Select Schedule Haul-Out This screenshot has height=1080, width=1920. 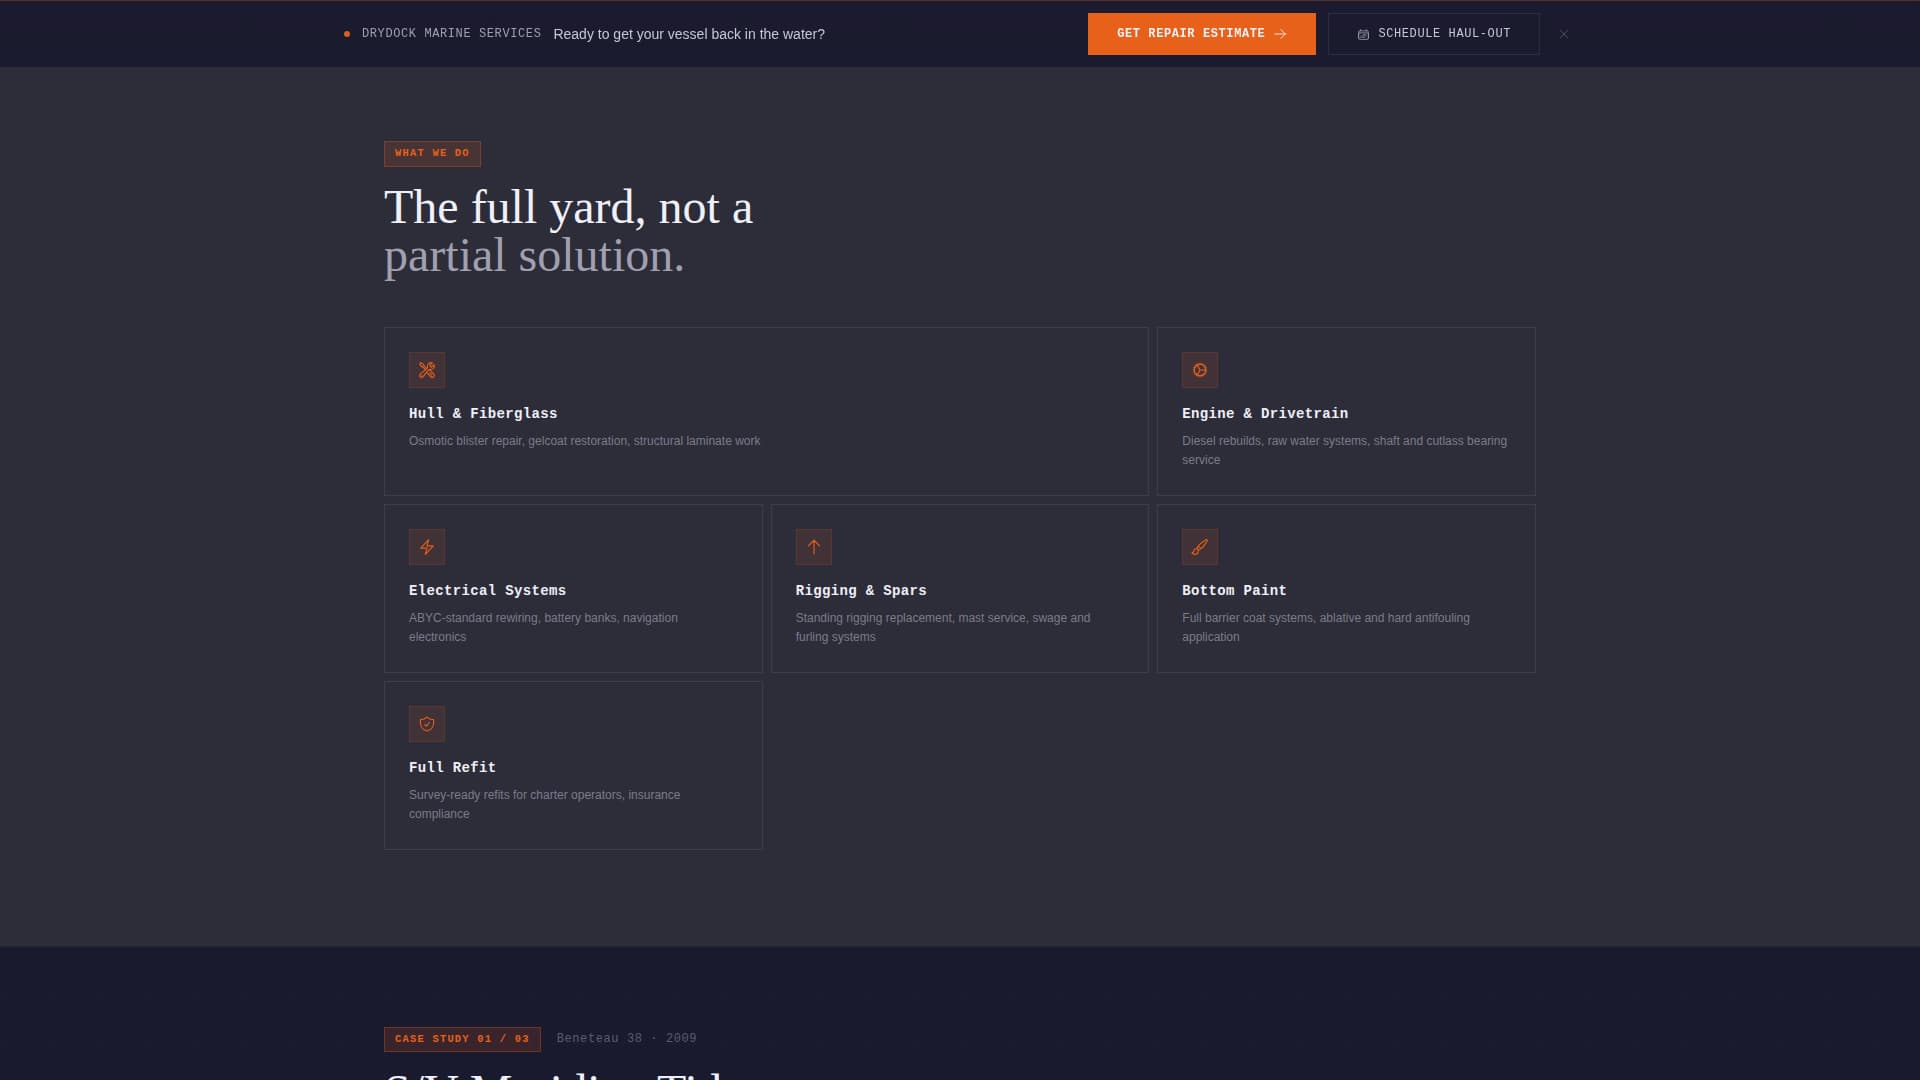tap(1433, 33)
